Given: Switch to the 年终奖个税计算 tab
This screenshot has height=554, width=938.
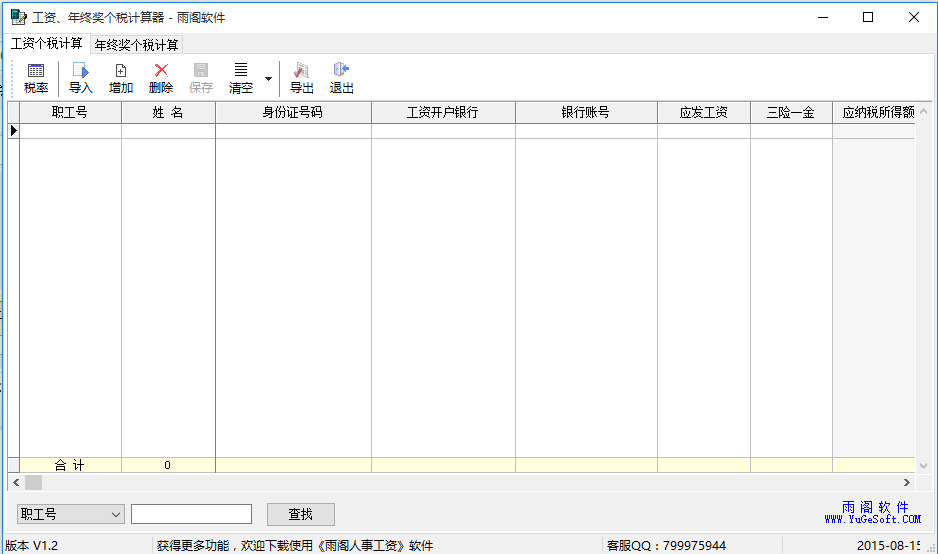Looking at the screenshot, I should (x=137, y=45).
